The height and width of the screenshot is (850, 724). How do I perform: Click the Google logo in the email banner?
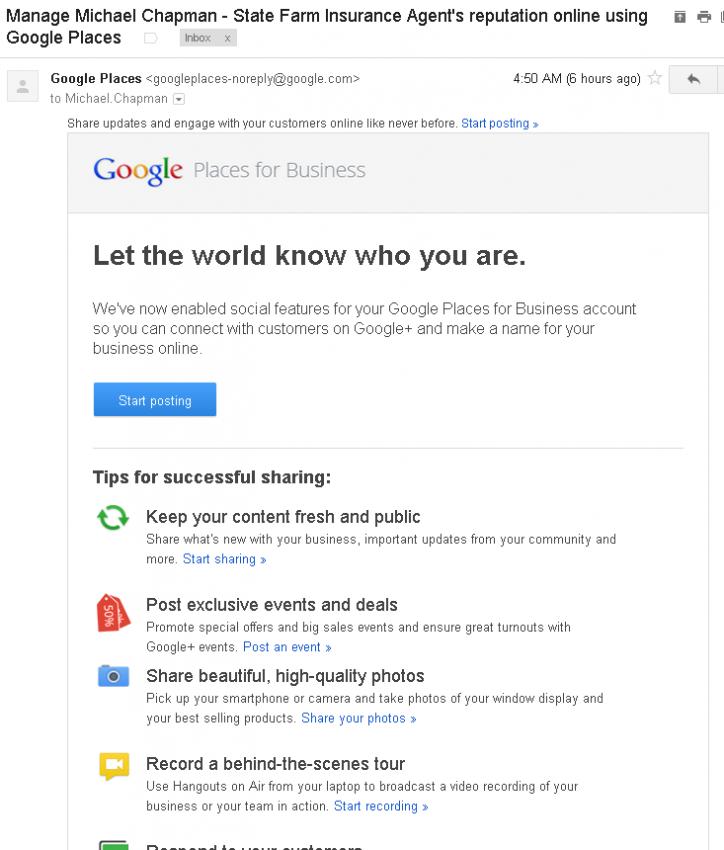pyautogui.click(x=138, y=171)
